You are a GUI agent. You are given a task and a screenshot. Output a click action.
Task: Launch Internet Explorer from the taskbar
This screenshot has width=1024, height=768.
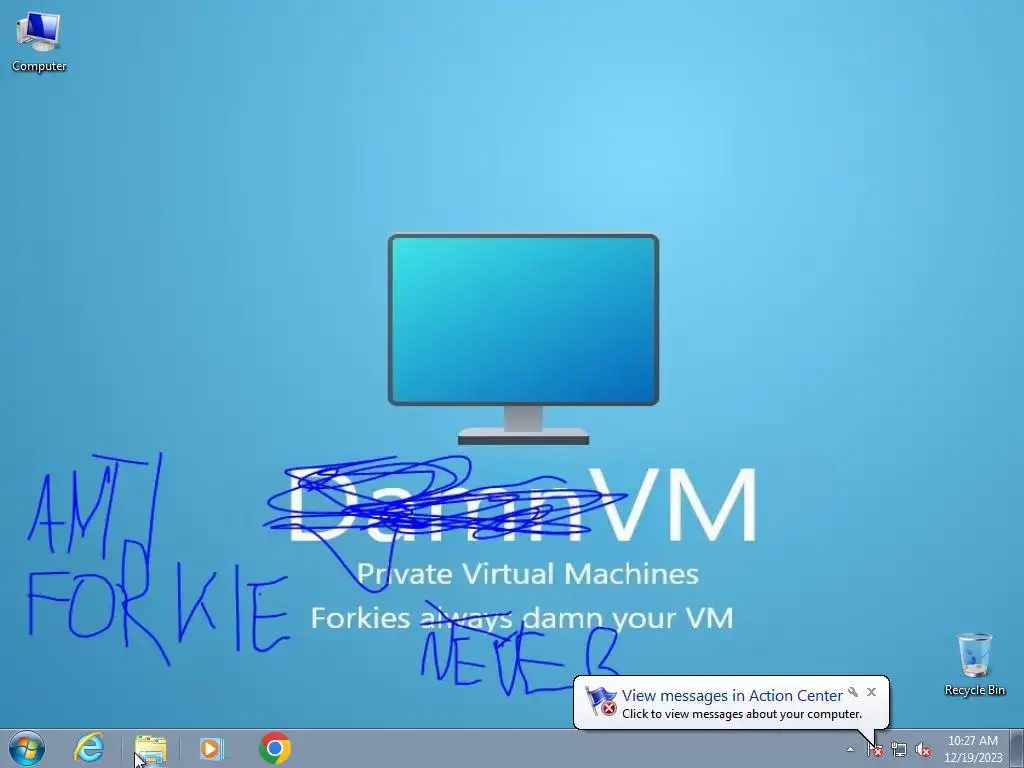pos(89,748)
